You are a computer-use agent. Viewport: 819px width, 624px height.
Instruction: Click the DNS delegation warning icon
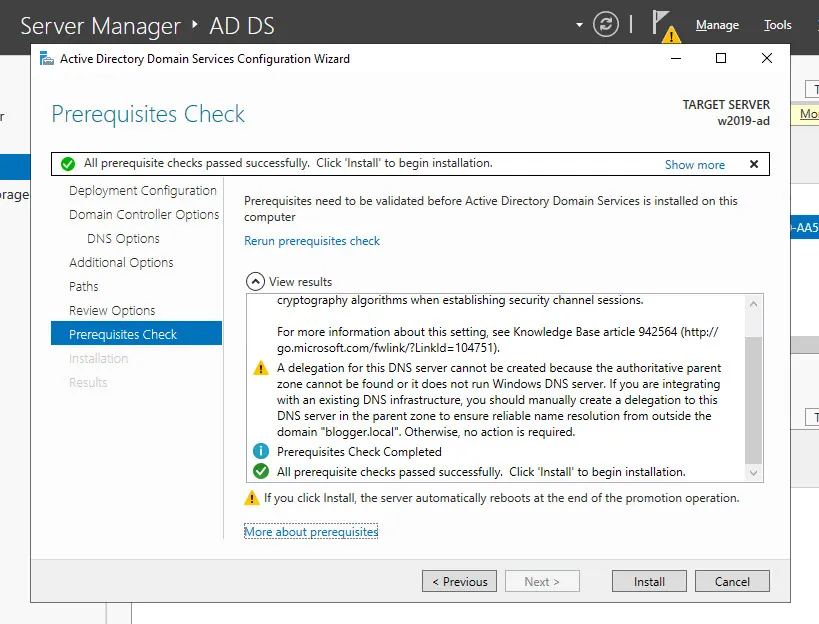[x=260, y=368]
